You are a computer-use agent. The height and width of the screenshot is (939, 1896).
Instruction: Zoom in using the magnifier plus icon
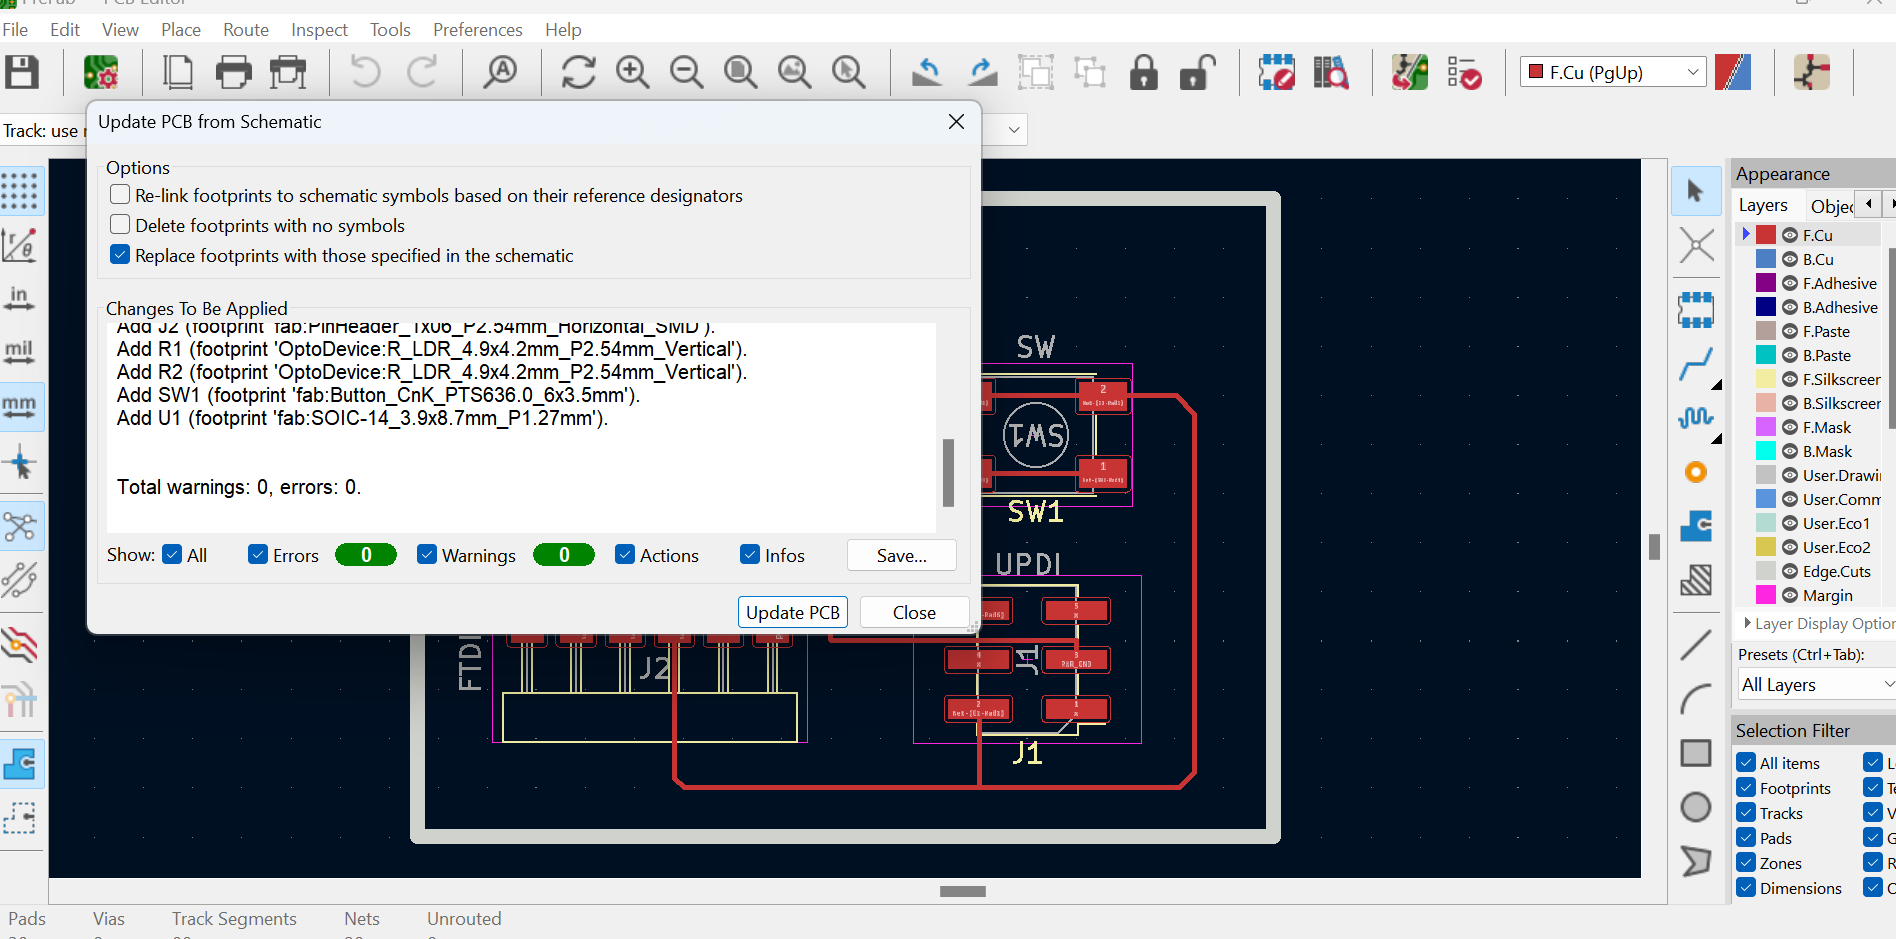[x=632, y=73]
